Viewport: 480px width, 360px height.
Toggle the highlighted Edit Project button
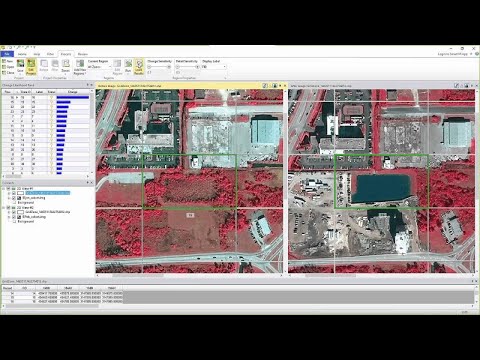pos(31,67)
